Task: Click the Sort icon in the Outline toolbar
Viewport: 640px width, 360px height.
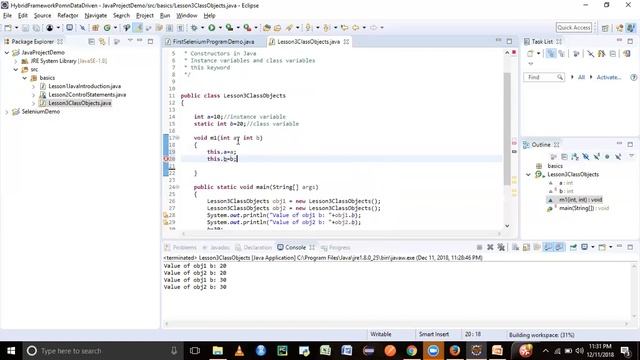Action: [x=575, y=156]
